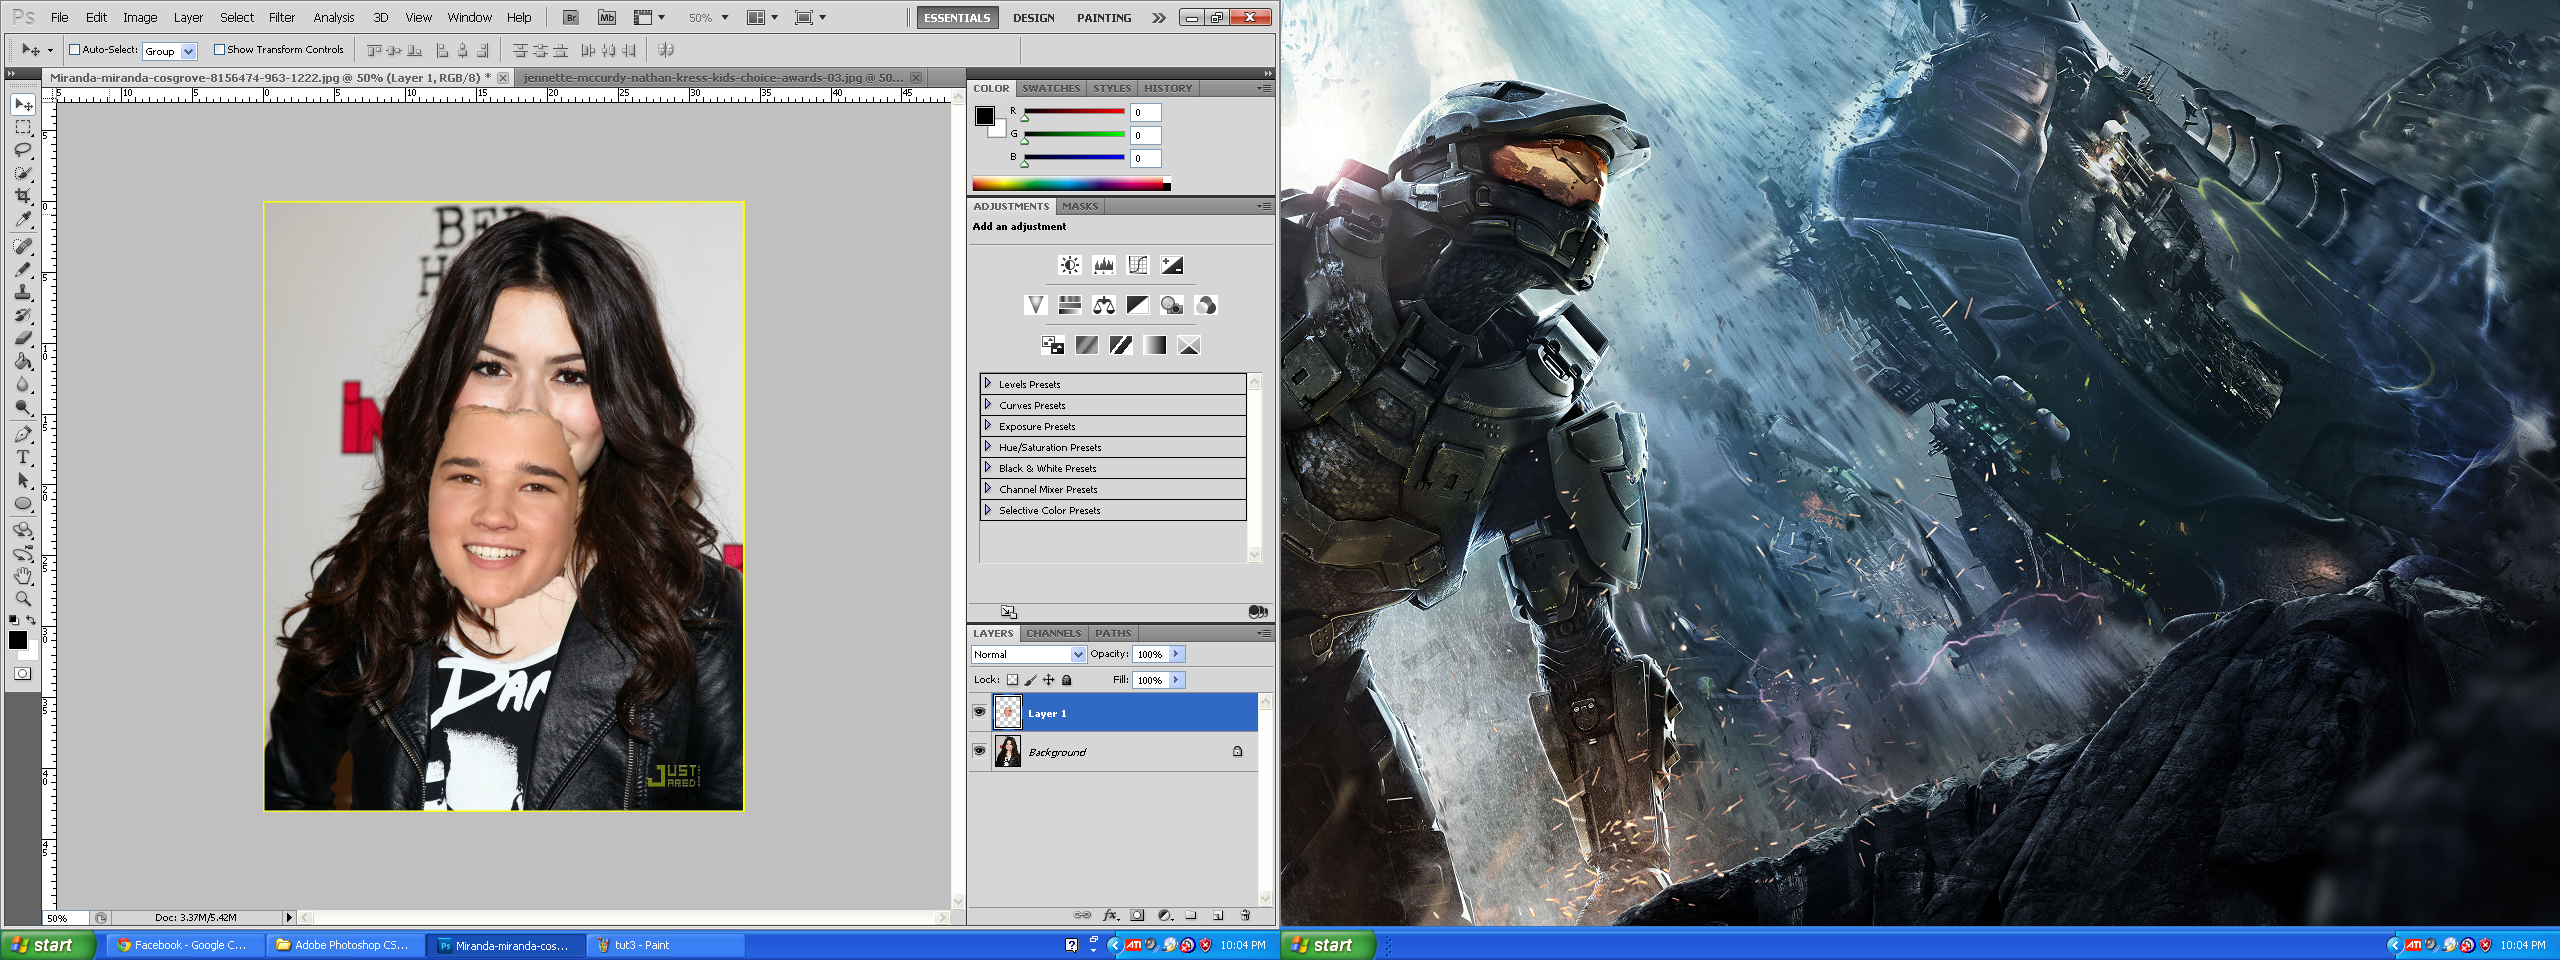2560x960 pixels.
Task: Open the Filter menu
Action: [x=282, y=17]
